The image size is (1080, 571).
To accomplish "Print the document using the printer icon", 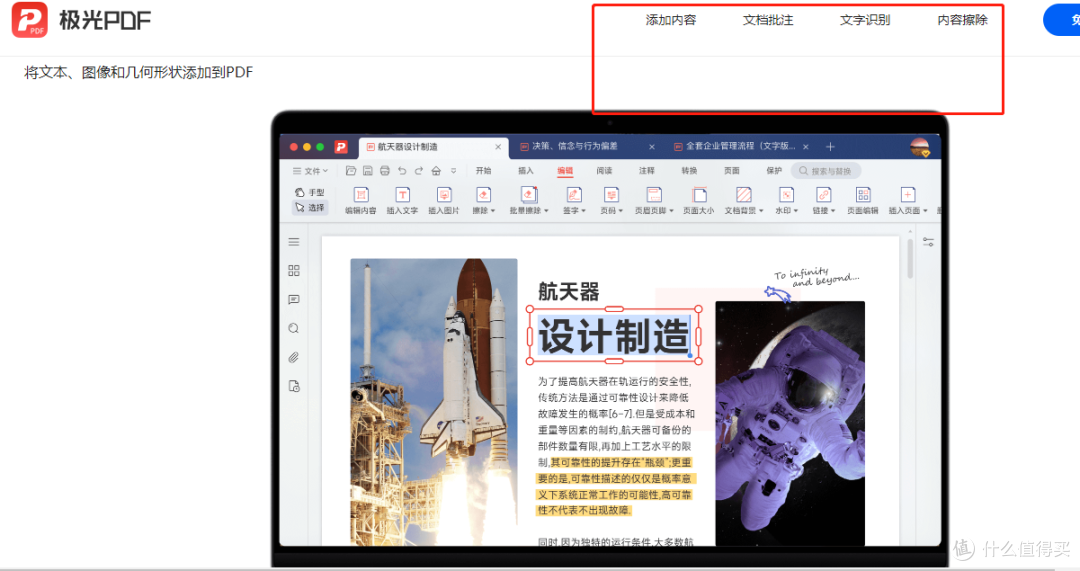I will click(x=385, y=170).
